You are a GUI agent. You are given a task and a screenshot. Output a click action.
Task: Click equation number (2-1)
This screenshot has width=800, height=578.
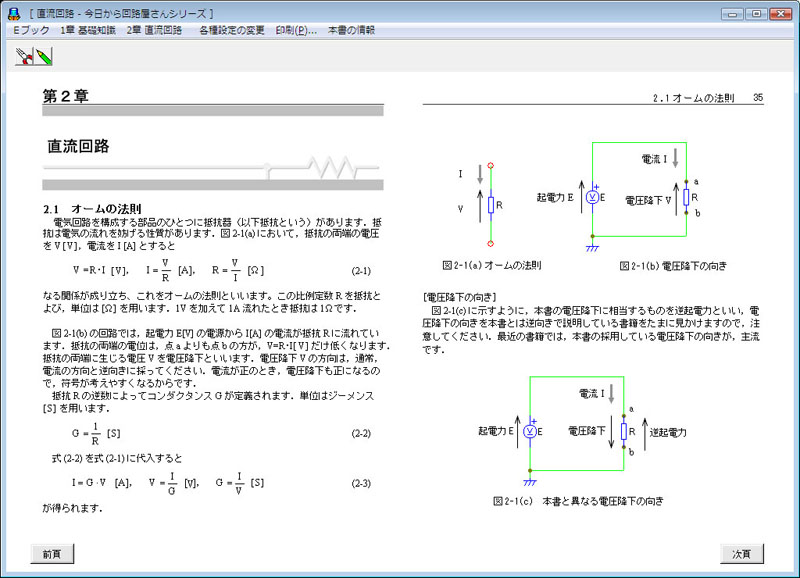pyautogui.click(x=361, y=271)
